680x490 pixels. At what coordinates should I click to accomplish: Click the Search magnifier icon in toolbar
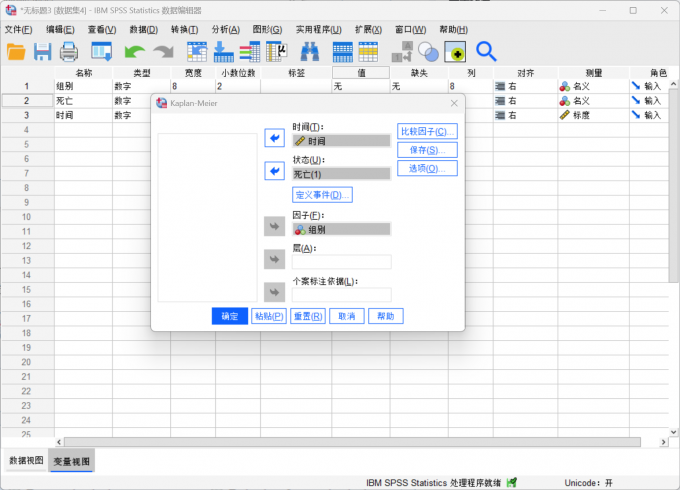tap(486, 51)
